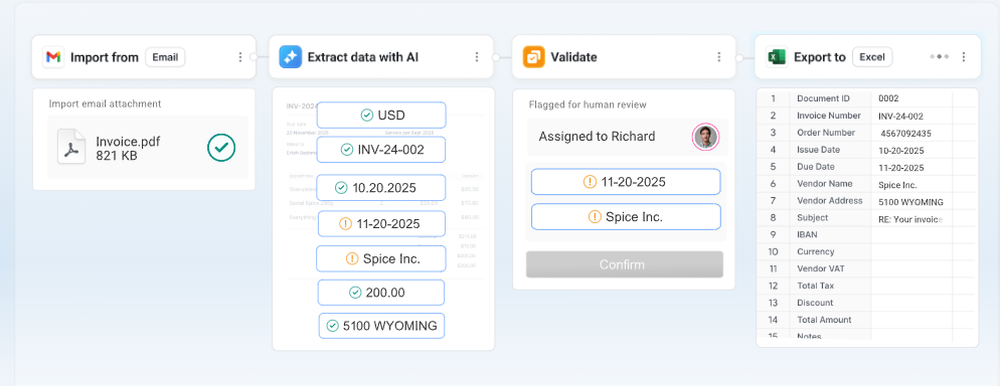This screenshot has width=1000, height=386.
Task: Click the Document ID cell
Action: [830, 98]
